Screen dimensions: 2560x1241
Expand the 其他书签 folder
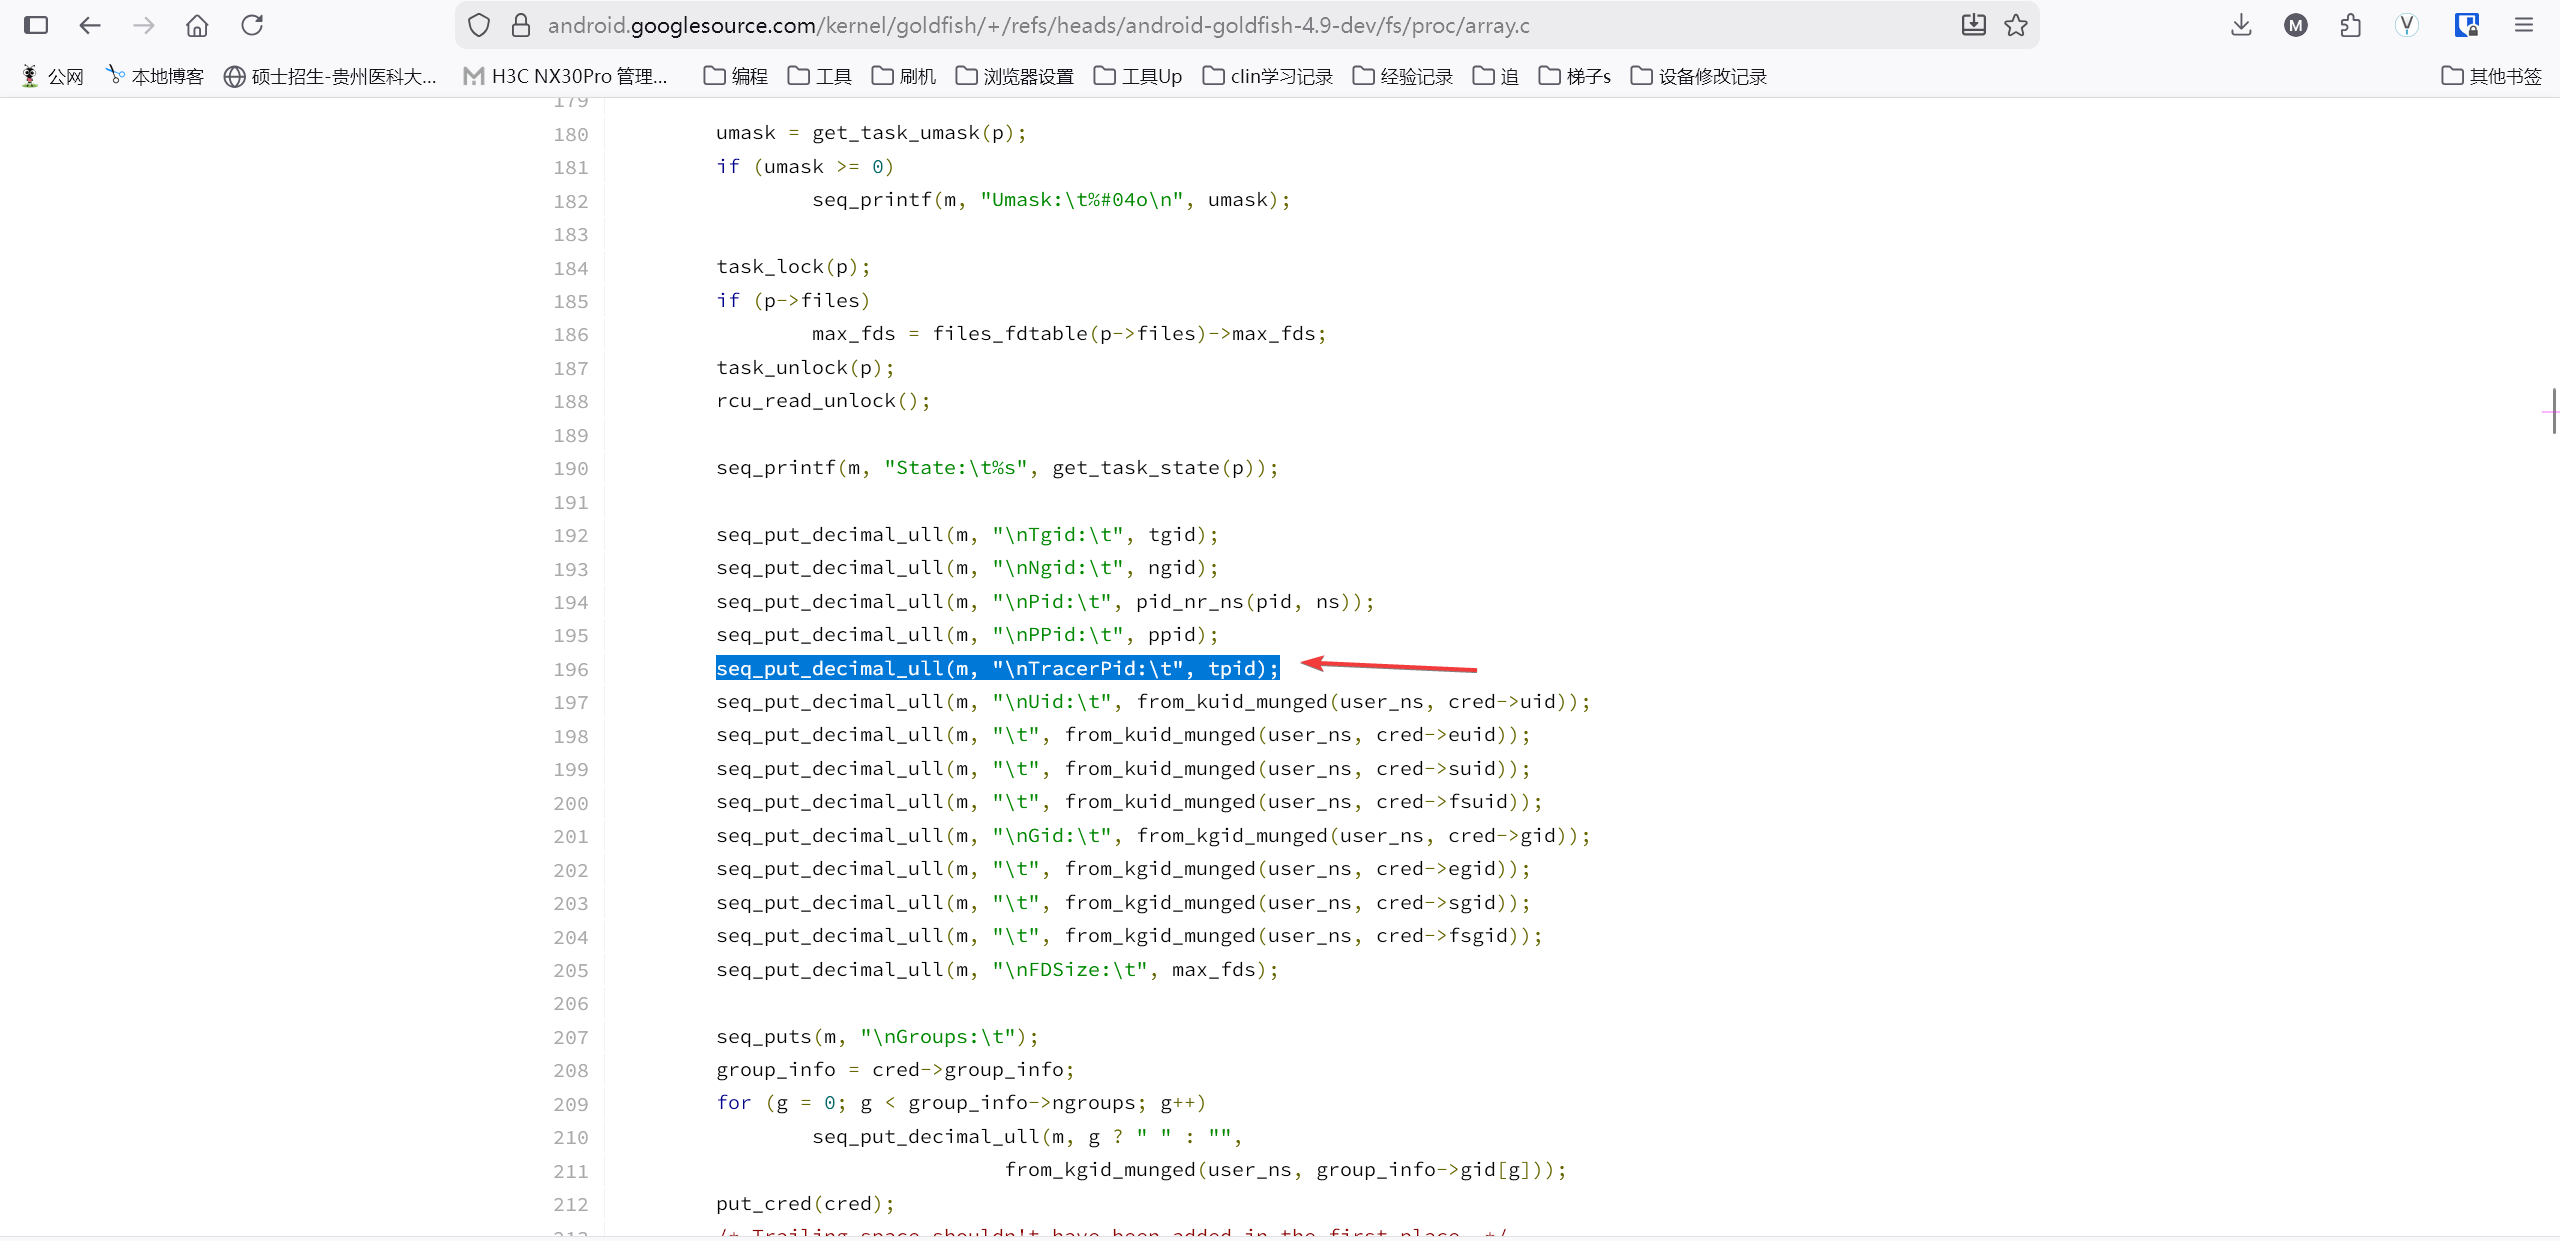[x=2491, y=76]
